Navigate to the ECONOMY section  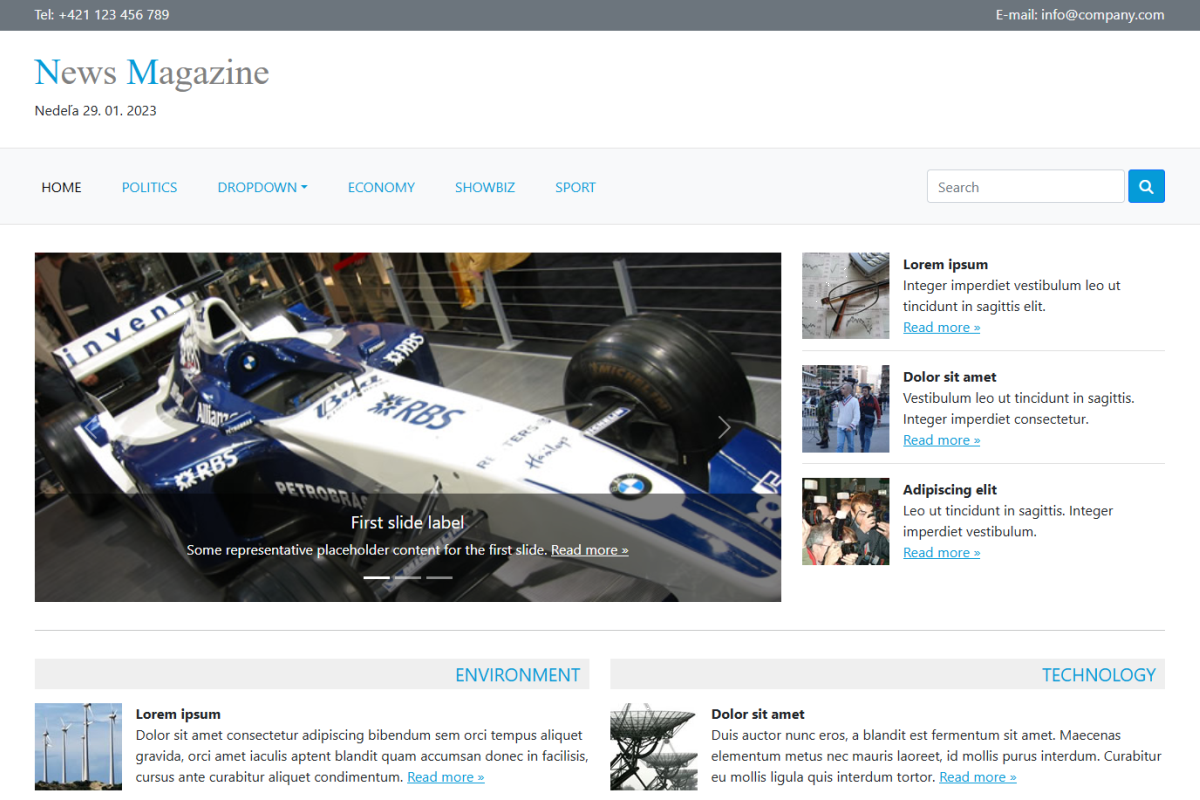pos(381,187)
